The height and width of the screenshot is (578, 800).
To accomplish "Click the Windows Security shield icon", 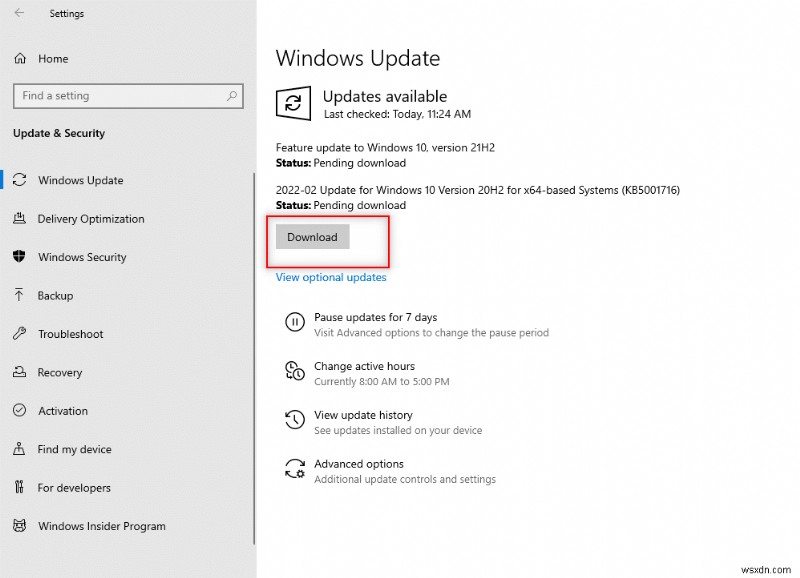I will (x=21, y=257).
